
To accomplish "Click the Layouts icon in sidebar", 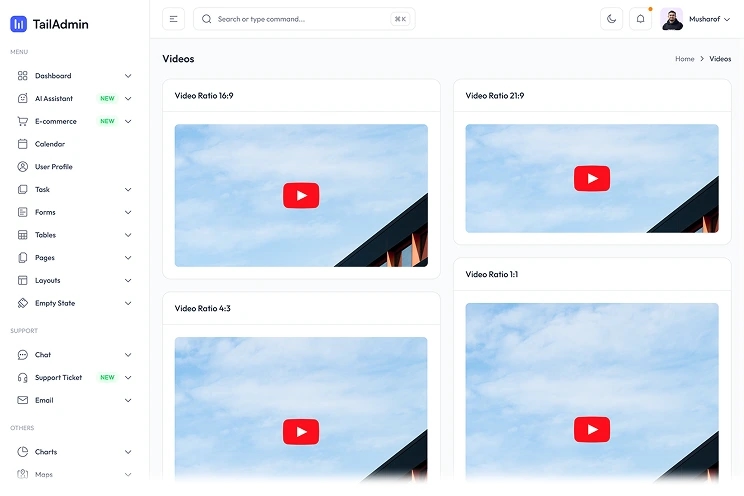I will tap(22, 281).
